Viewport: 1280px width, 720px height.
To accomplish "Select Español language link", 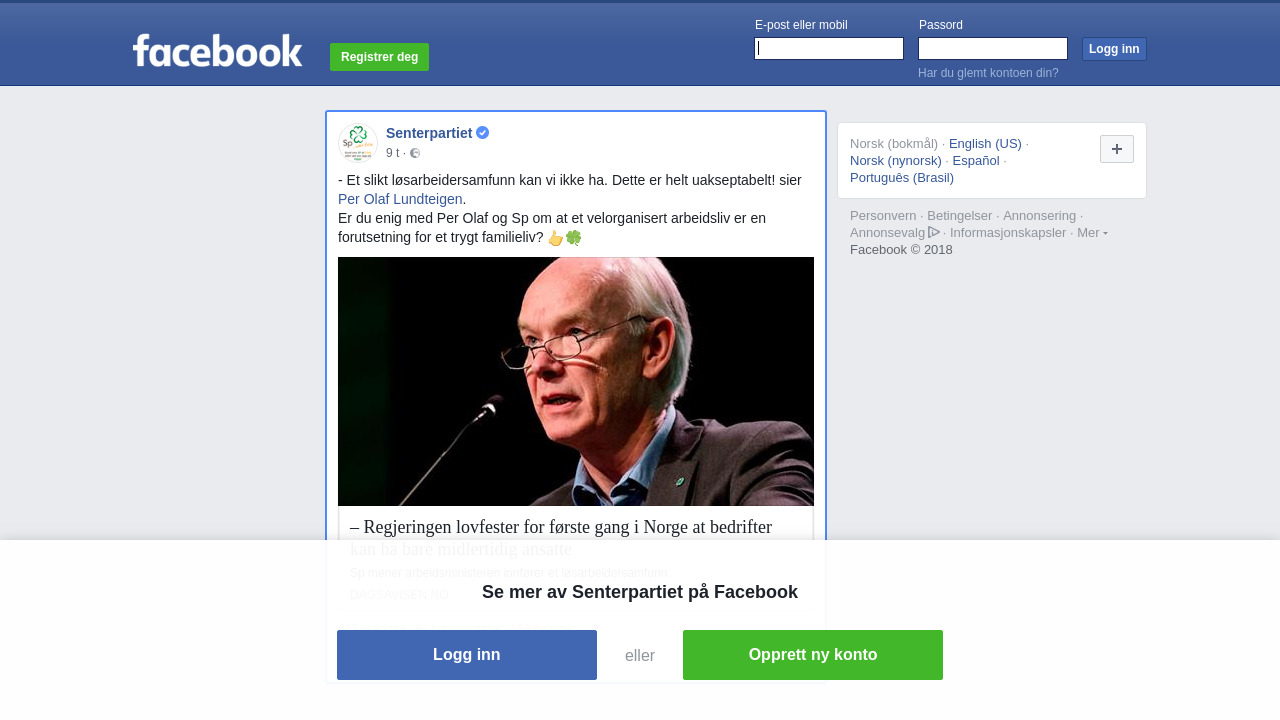I will click(x=976, y=160).
